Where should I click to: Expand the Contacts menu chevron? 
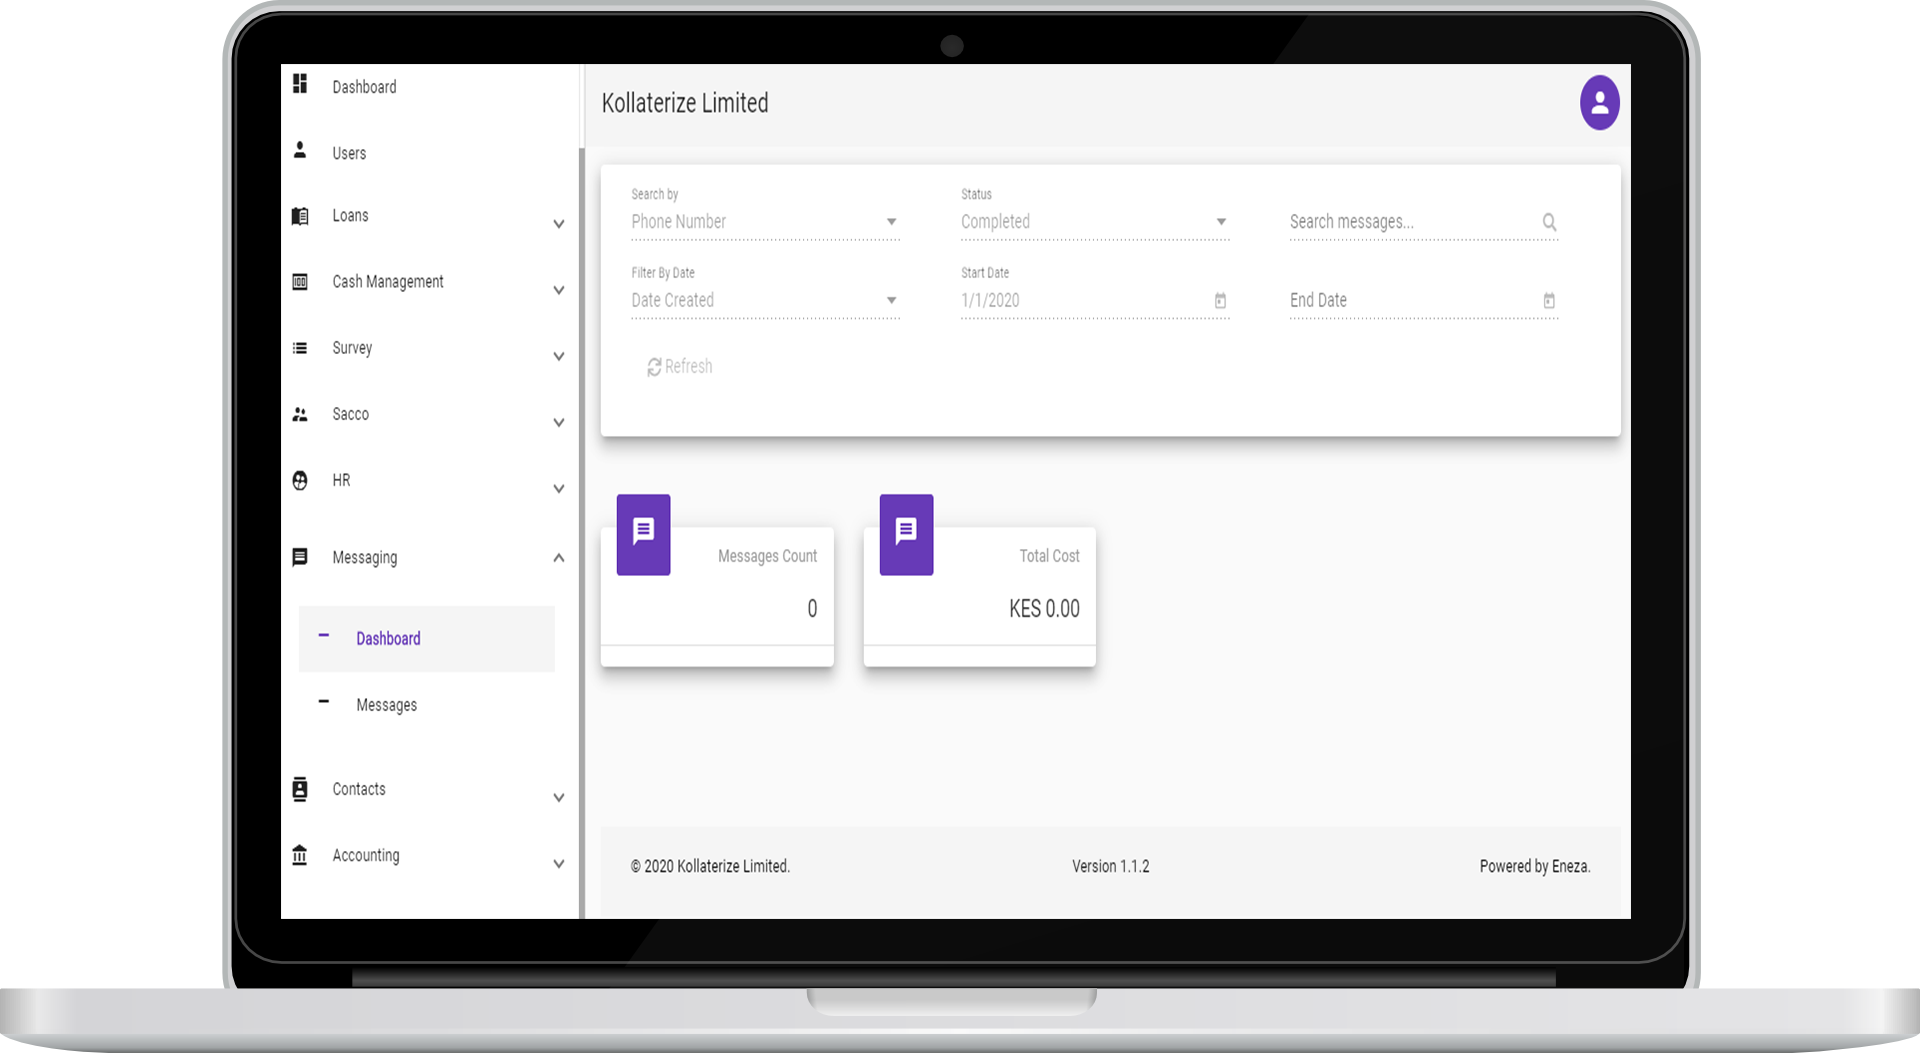pyautogui.click(x=558, y=798)
